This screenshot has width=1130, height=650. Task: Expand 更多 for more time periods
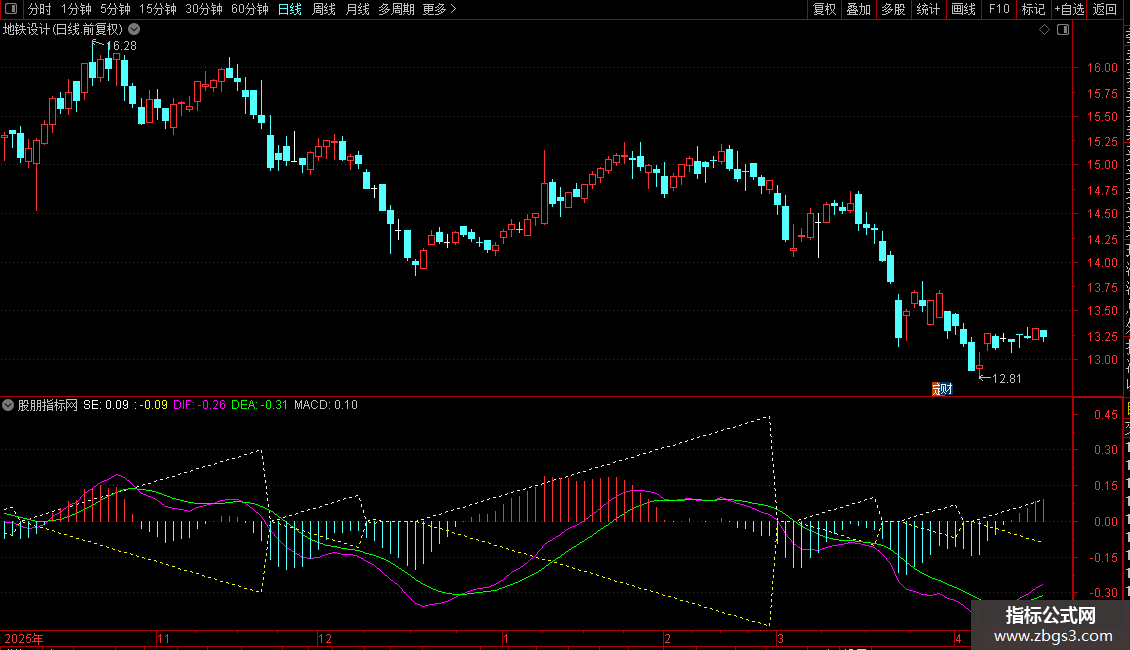pos(439,10)
